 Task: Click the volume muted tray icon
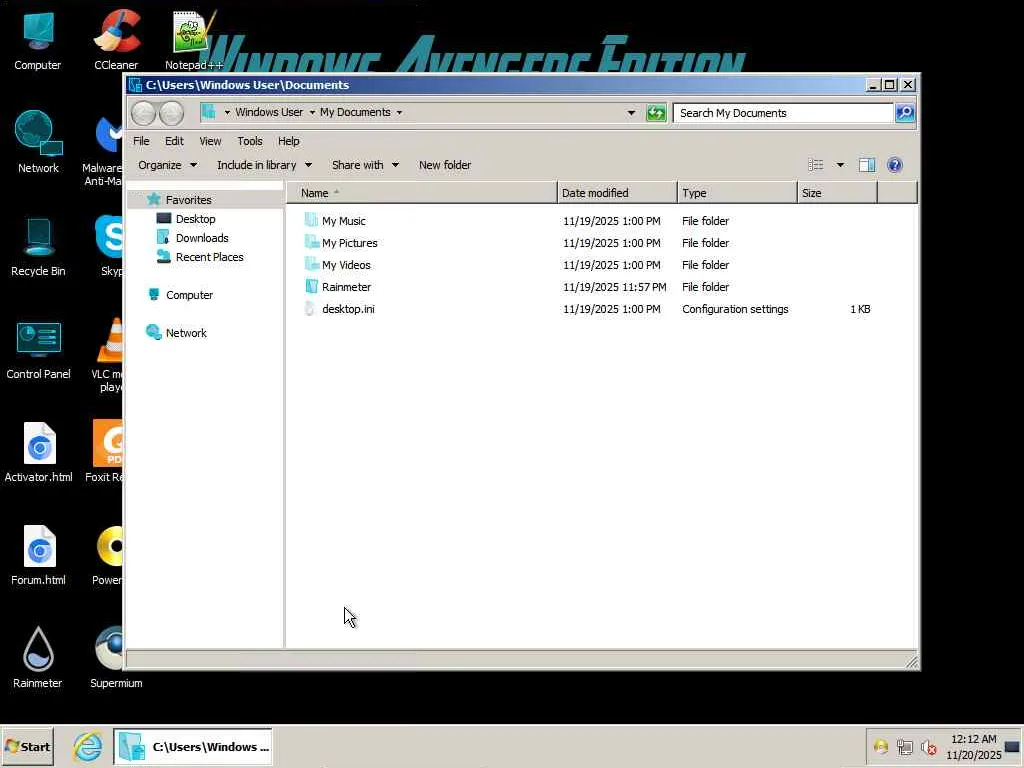coord(929,747)
